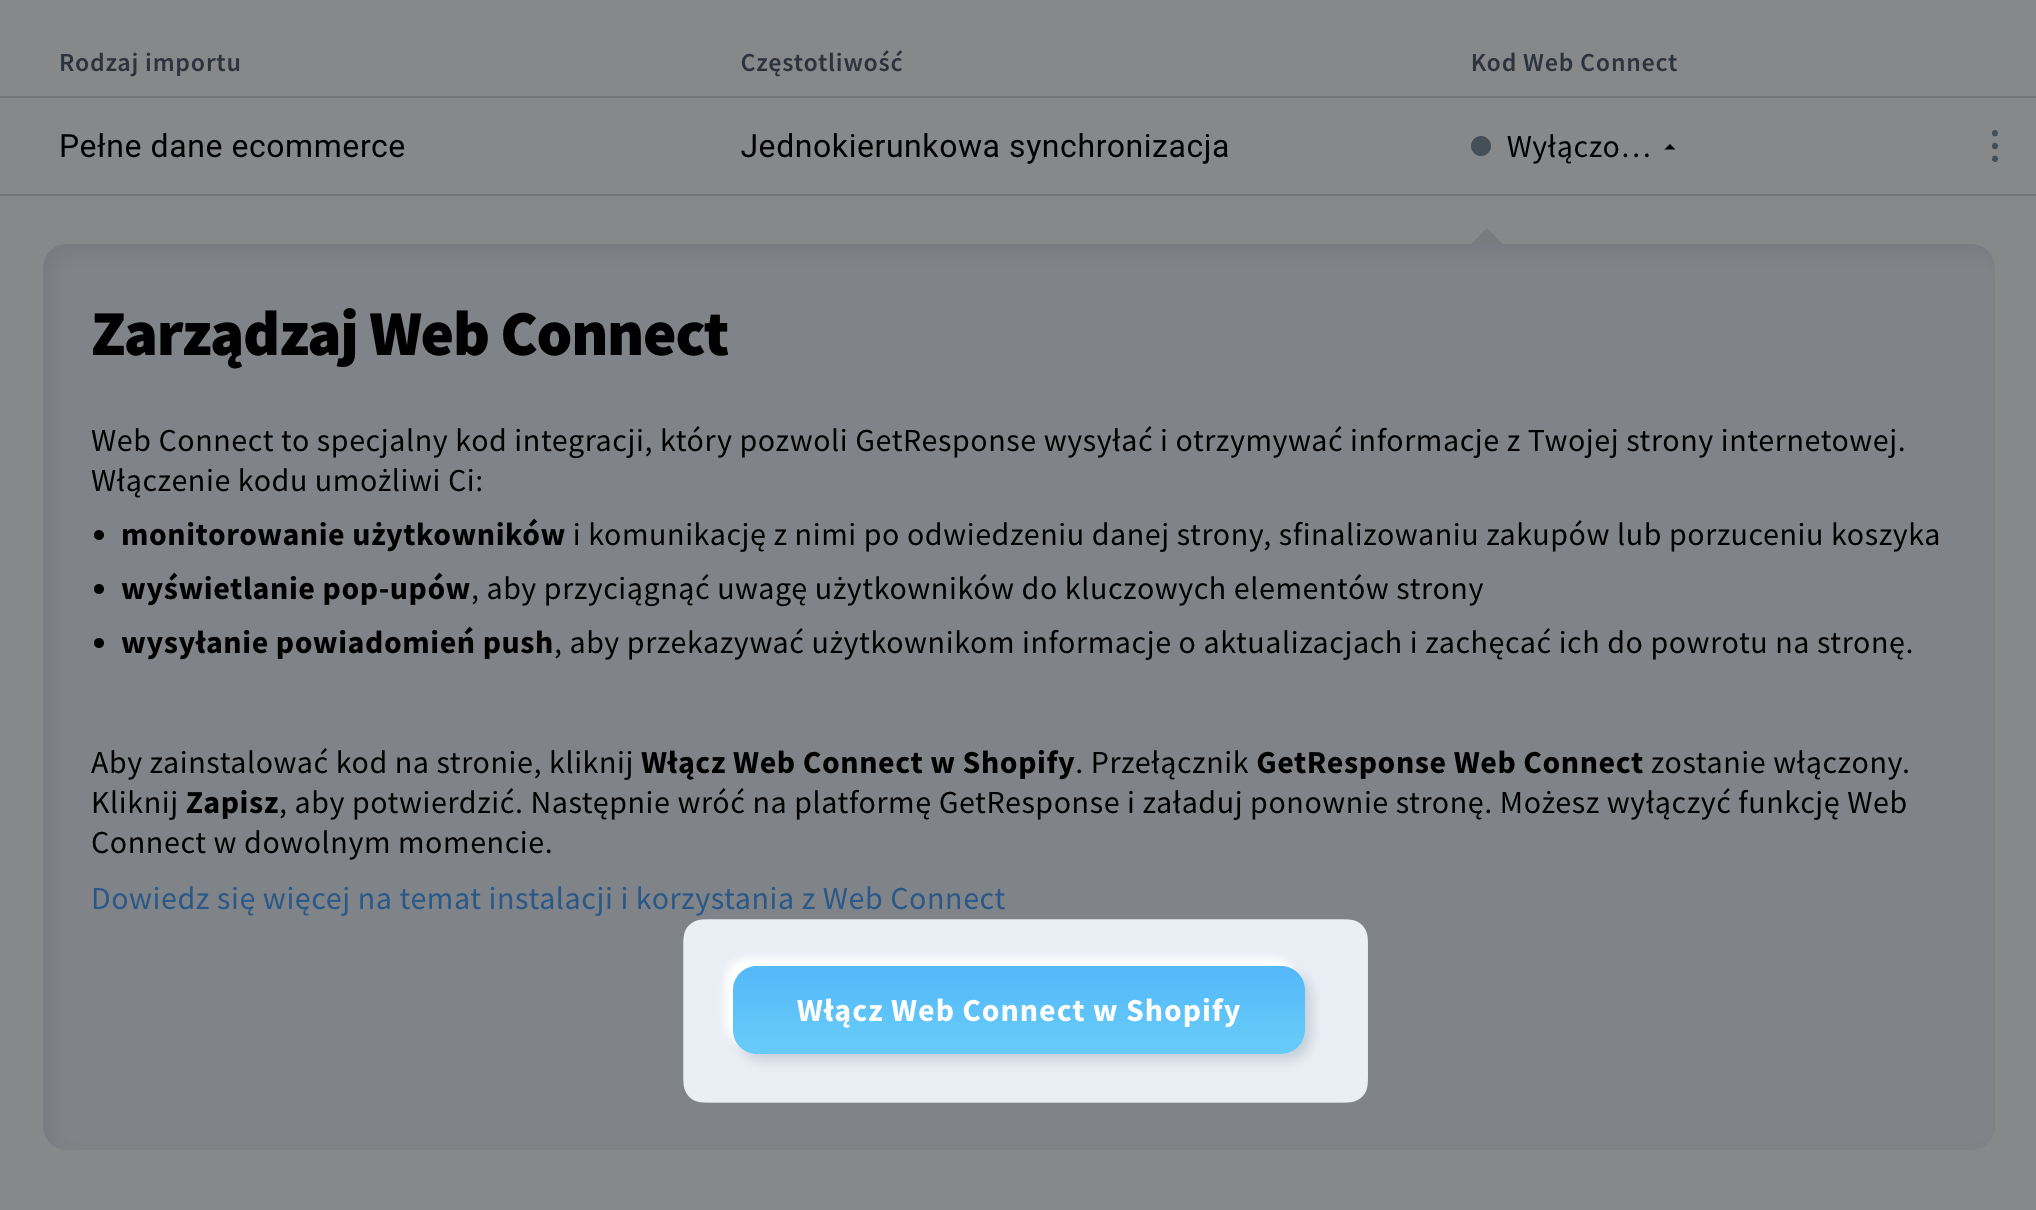Screen dimensions: 2036x1210
Task: Open the three-dot row actions menu
Action: pos(1994,146)
